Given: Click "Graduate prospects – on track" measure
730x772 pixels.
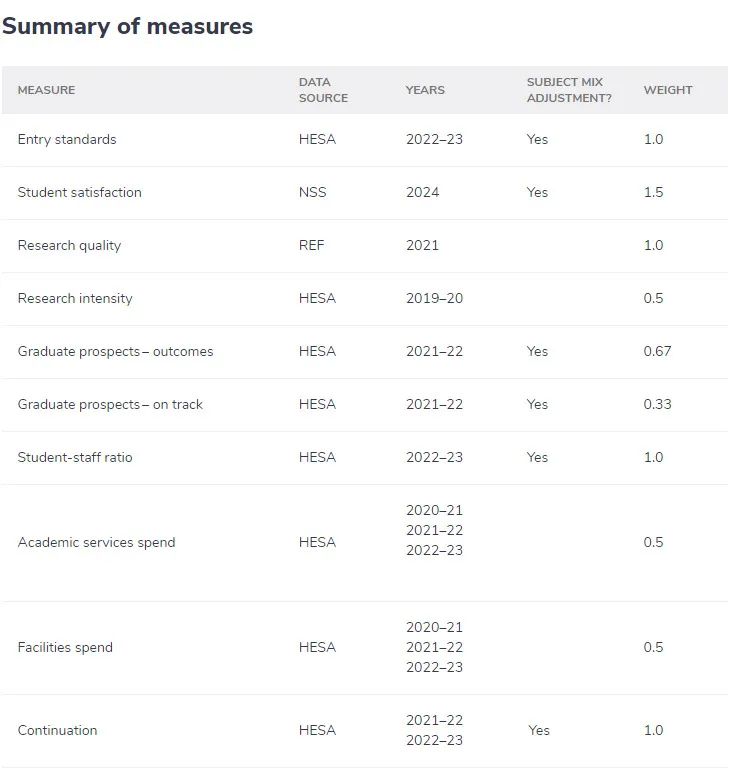Looking at the screenshot, I should point(110,405).
